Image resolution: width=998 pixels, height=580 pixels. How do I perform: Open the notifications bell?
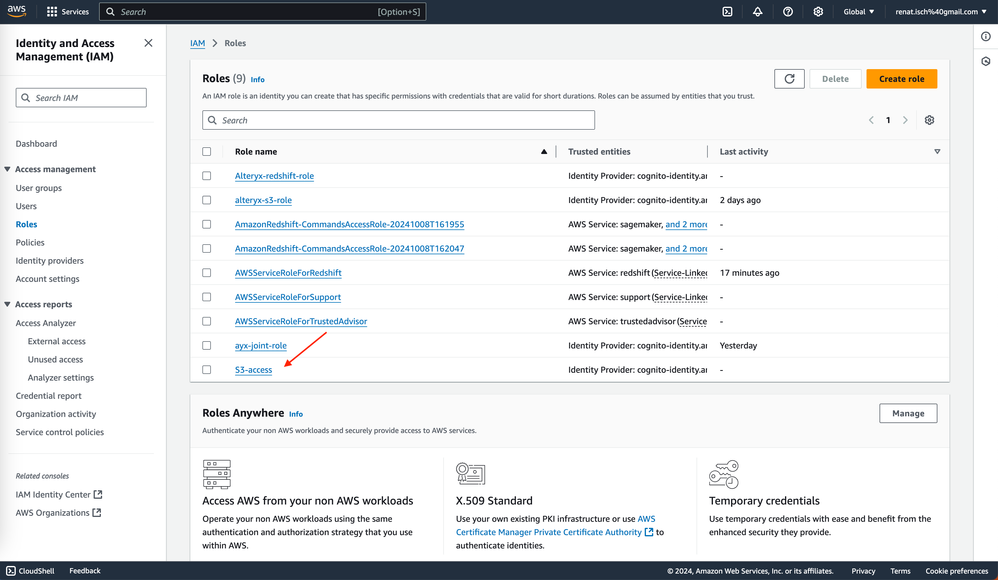coord(757,11)
